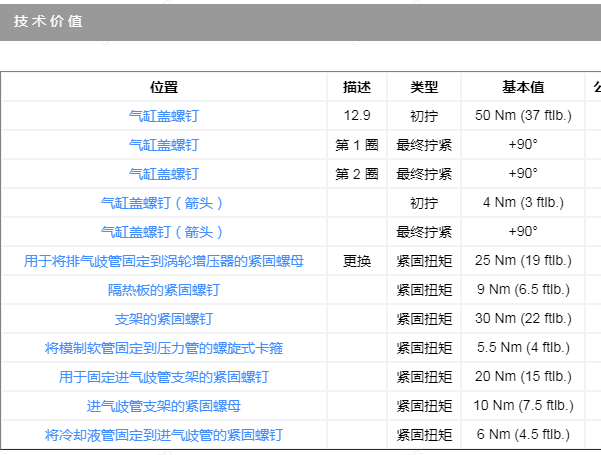Click the 技术价值 section title
The width and height of the screenshot is (601, 455).
tap(48, 21)
